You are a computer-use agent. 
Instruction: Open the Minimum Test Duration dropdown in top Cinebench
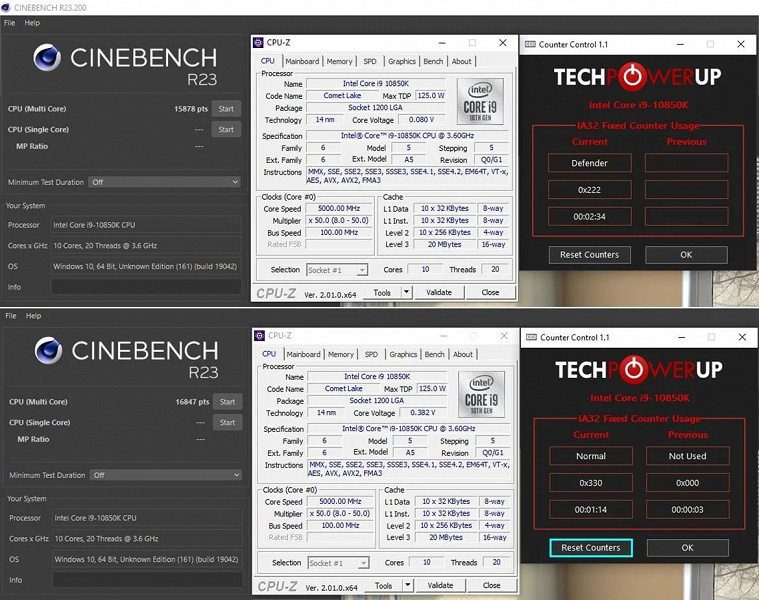coord(165,182)
